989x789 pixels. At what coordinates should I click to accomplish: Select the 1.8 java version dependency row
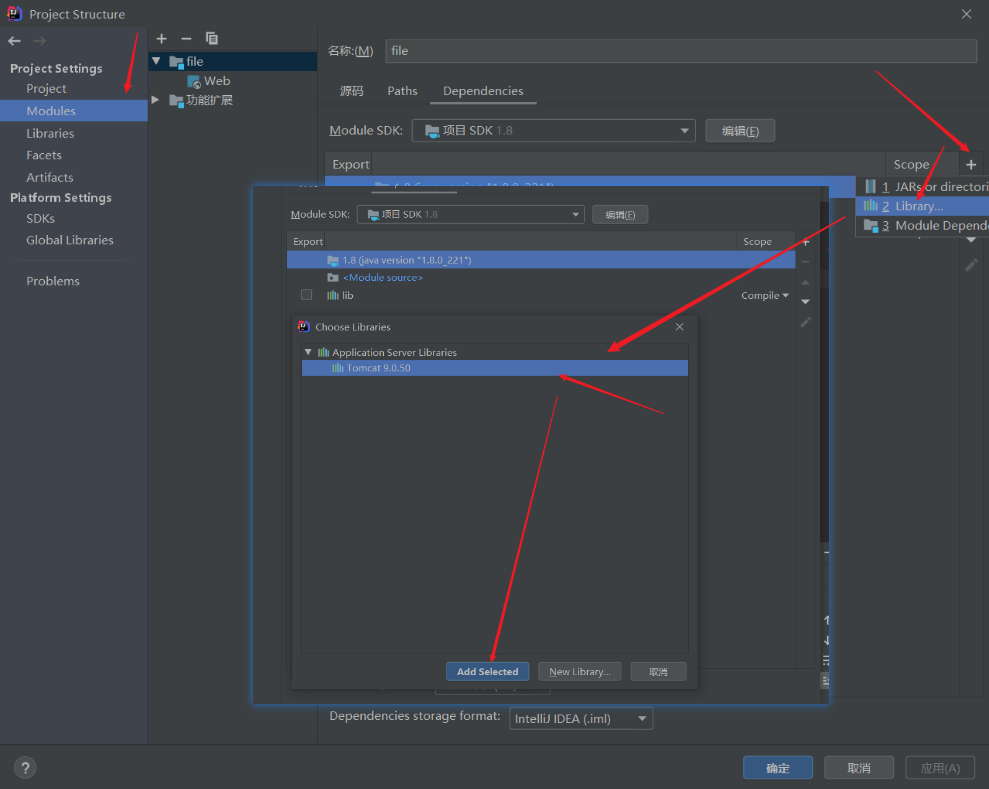coord(541,260)
